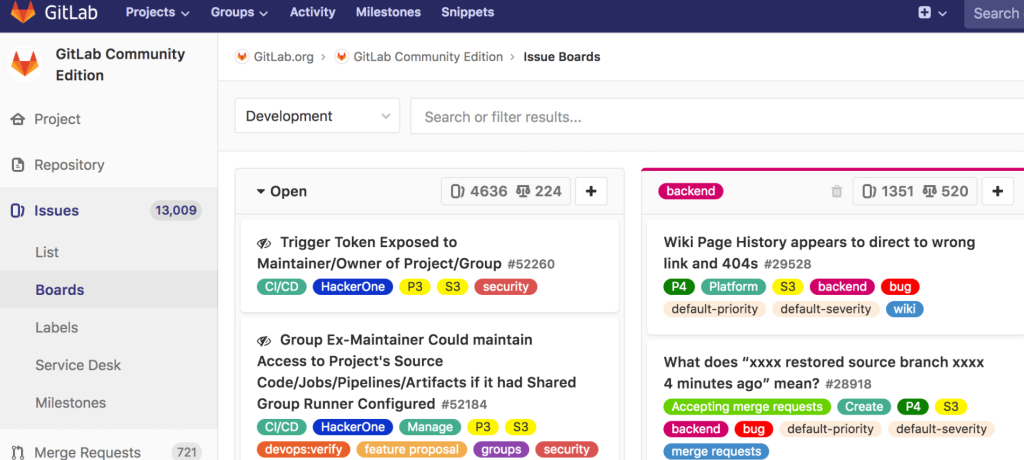Click the Project home icon in sidebar
The width and height of the screenshot is (1024, 460).
point(18,119)
